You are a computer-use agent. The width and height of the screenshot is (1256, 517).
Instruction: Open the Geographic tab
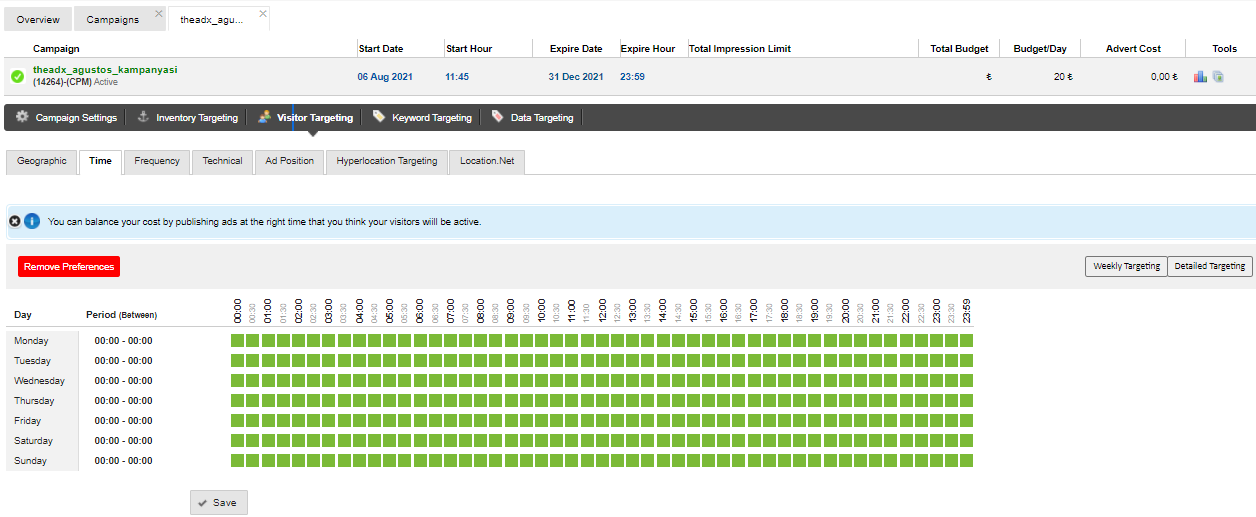[42, 161]
